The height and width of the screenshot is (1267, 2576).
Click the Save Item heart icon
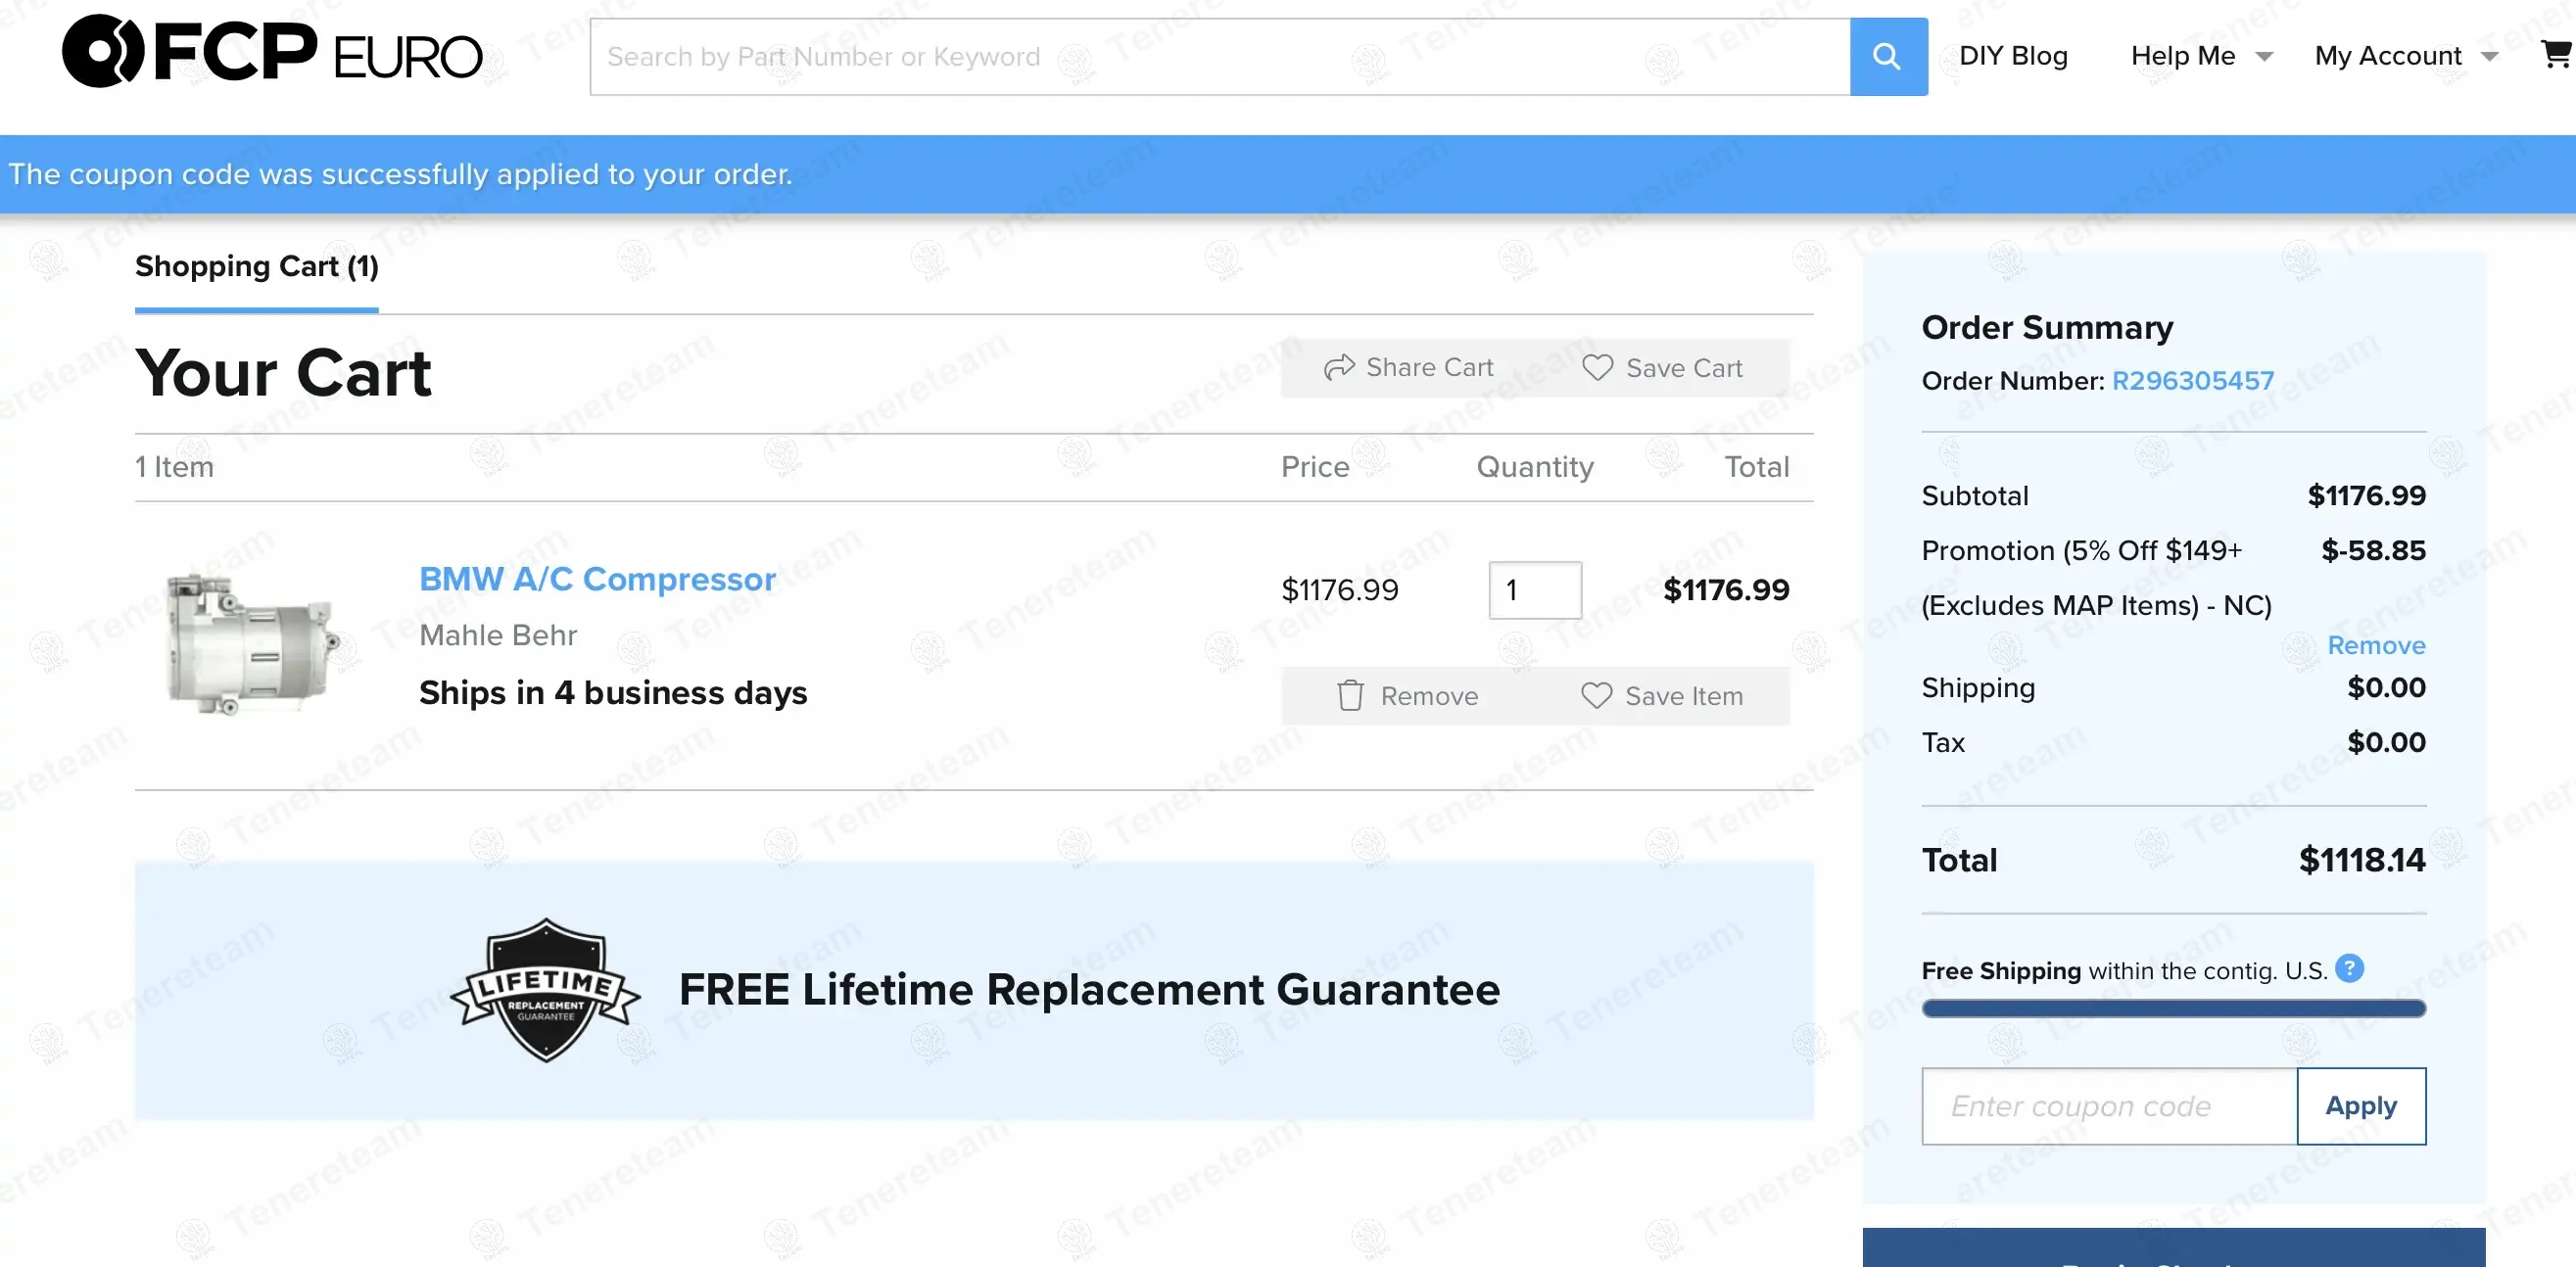click(1596, 696)
